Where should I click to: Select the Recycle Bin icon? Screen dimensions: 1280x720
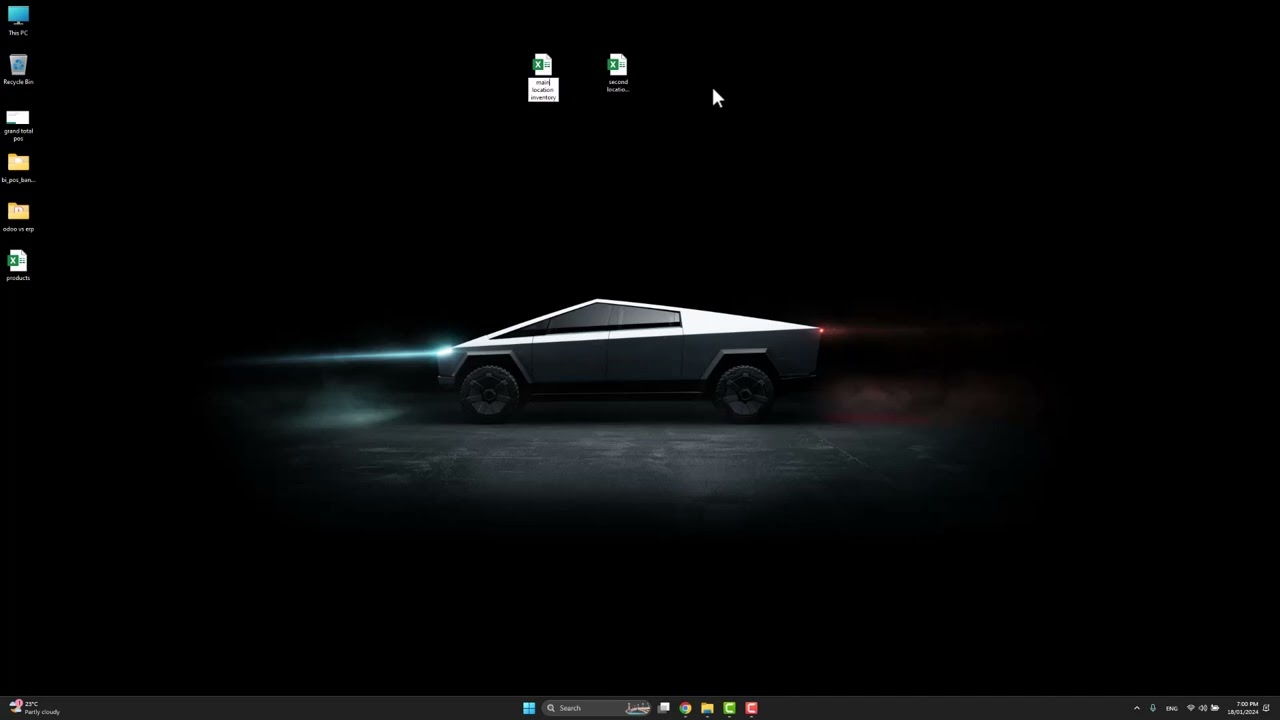click(18, 65)
